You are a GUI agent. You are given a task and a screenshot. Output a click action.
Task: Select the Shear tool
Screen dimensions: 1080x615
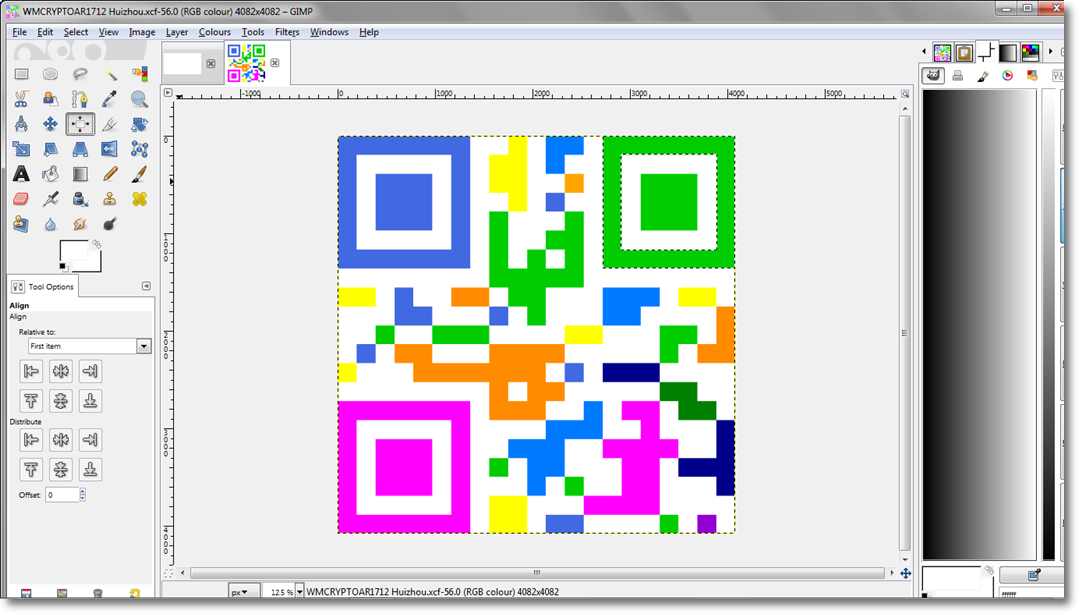(x=50, y=149)
